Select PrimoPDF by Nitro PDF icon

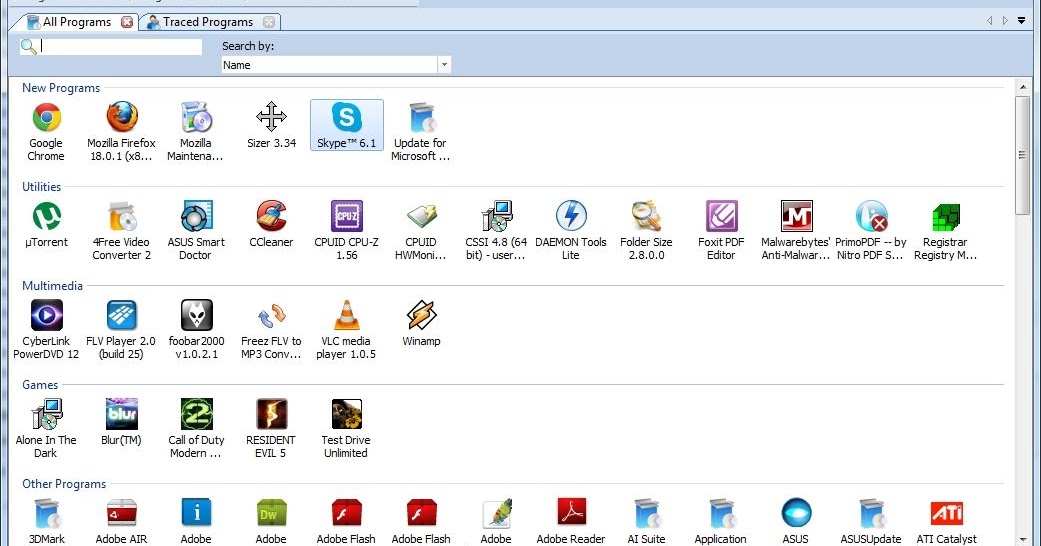click(x=872, y=217)
